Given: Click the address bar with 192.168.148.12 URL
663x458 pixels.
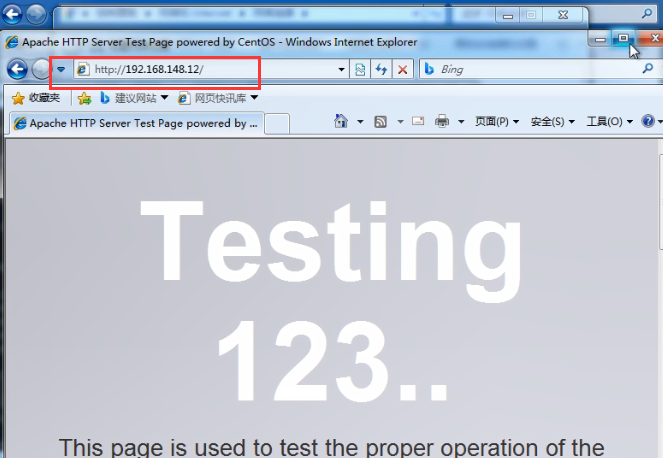Looking at the screenshot, I should [211, 69].
